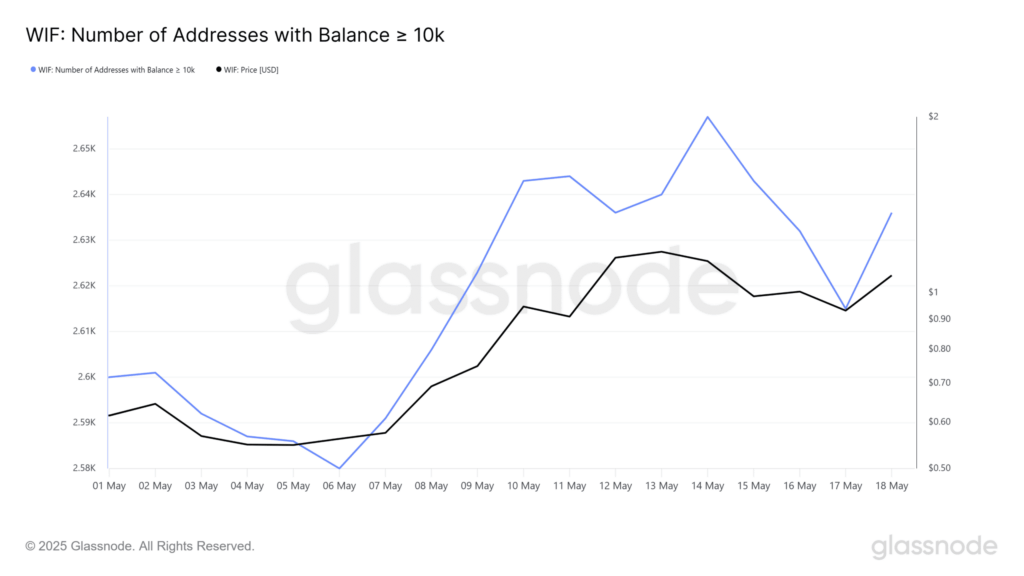This screenshot has height=576, width=1024.
Task: Click the $1 right axis price label
Action: pyautogui.click(x=933, y=292)
